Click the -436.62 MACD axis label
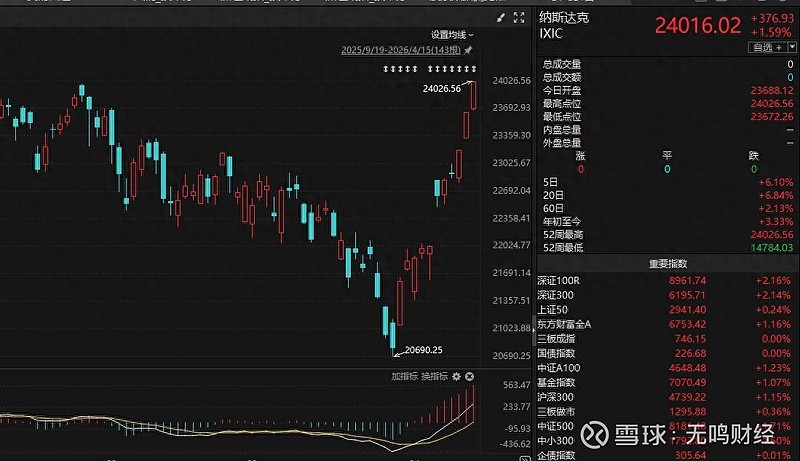The height and width of the screenshot is (461, 800). (x=514, y=444)
